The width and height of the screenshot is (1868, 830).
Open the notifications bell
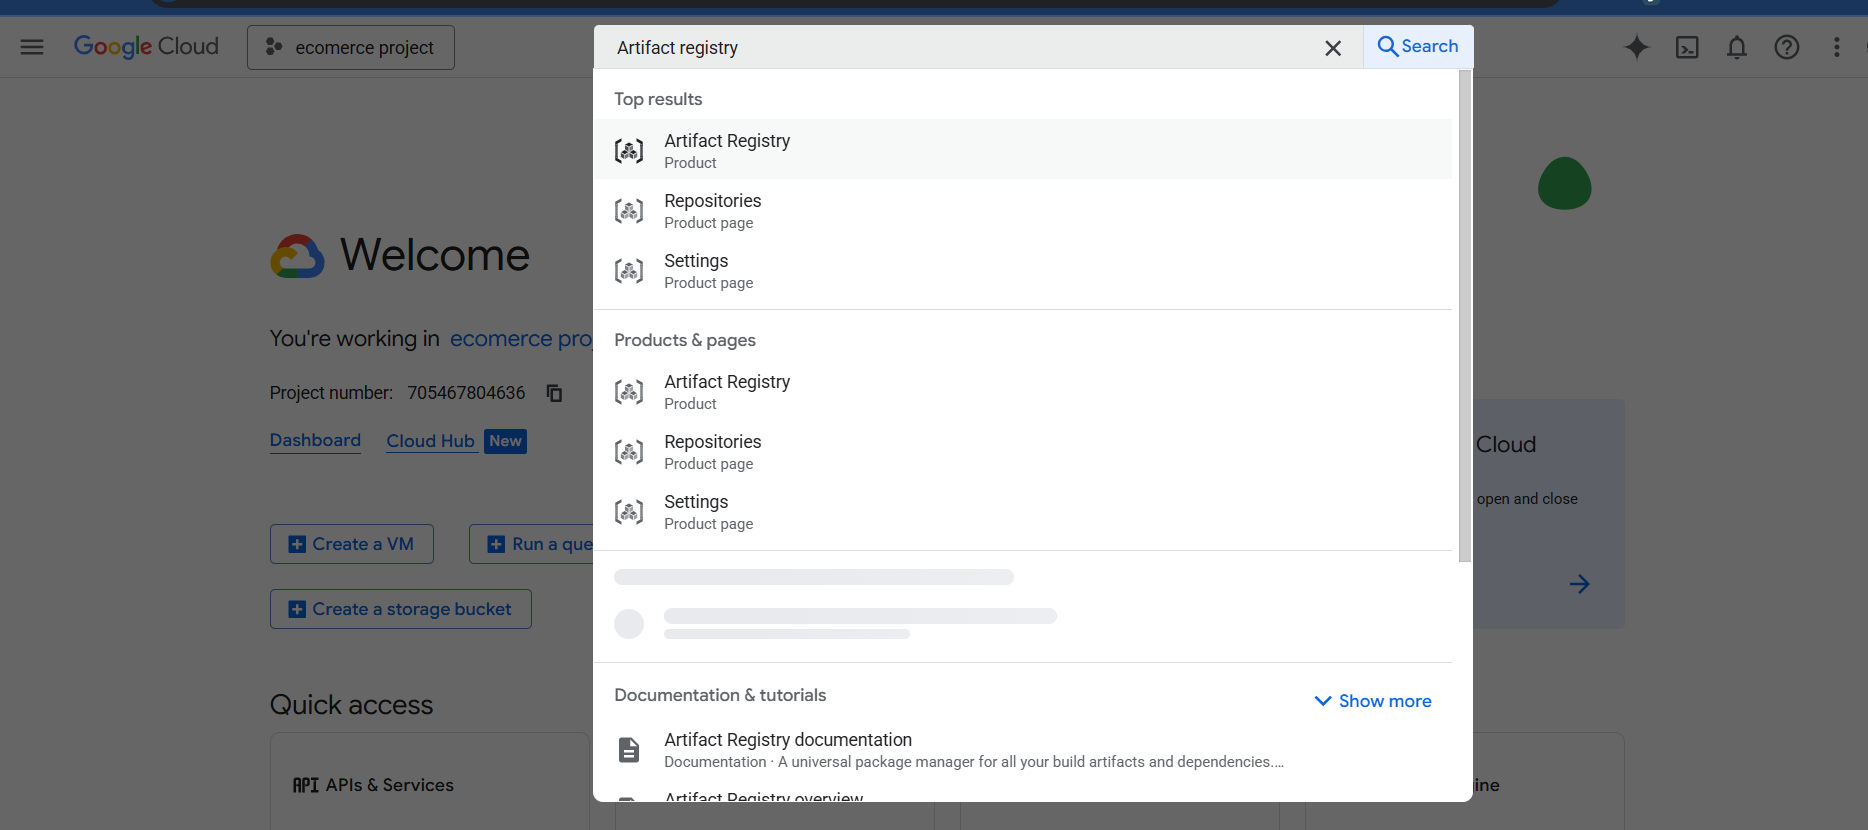1737,47
